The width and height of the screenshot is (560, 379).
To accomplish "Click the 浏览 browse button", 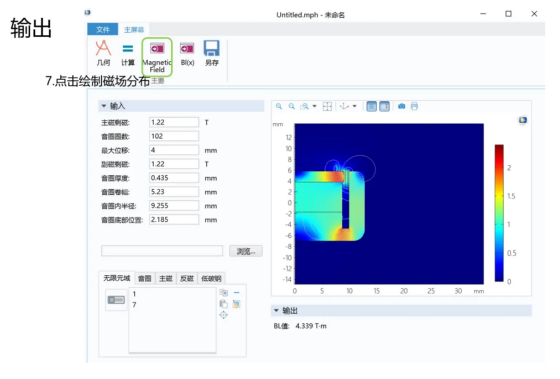I will [246, 251].
